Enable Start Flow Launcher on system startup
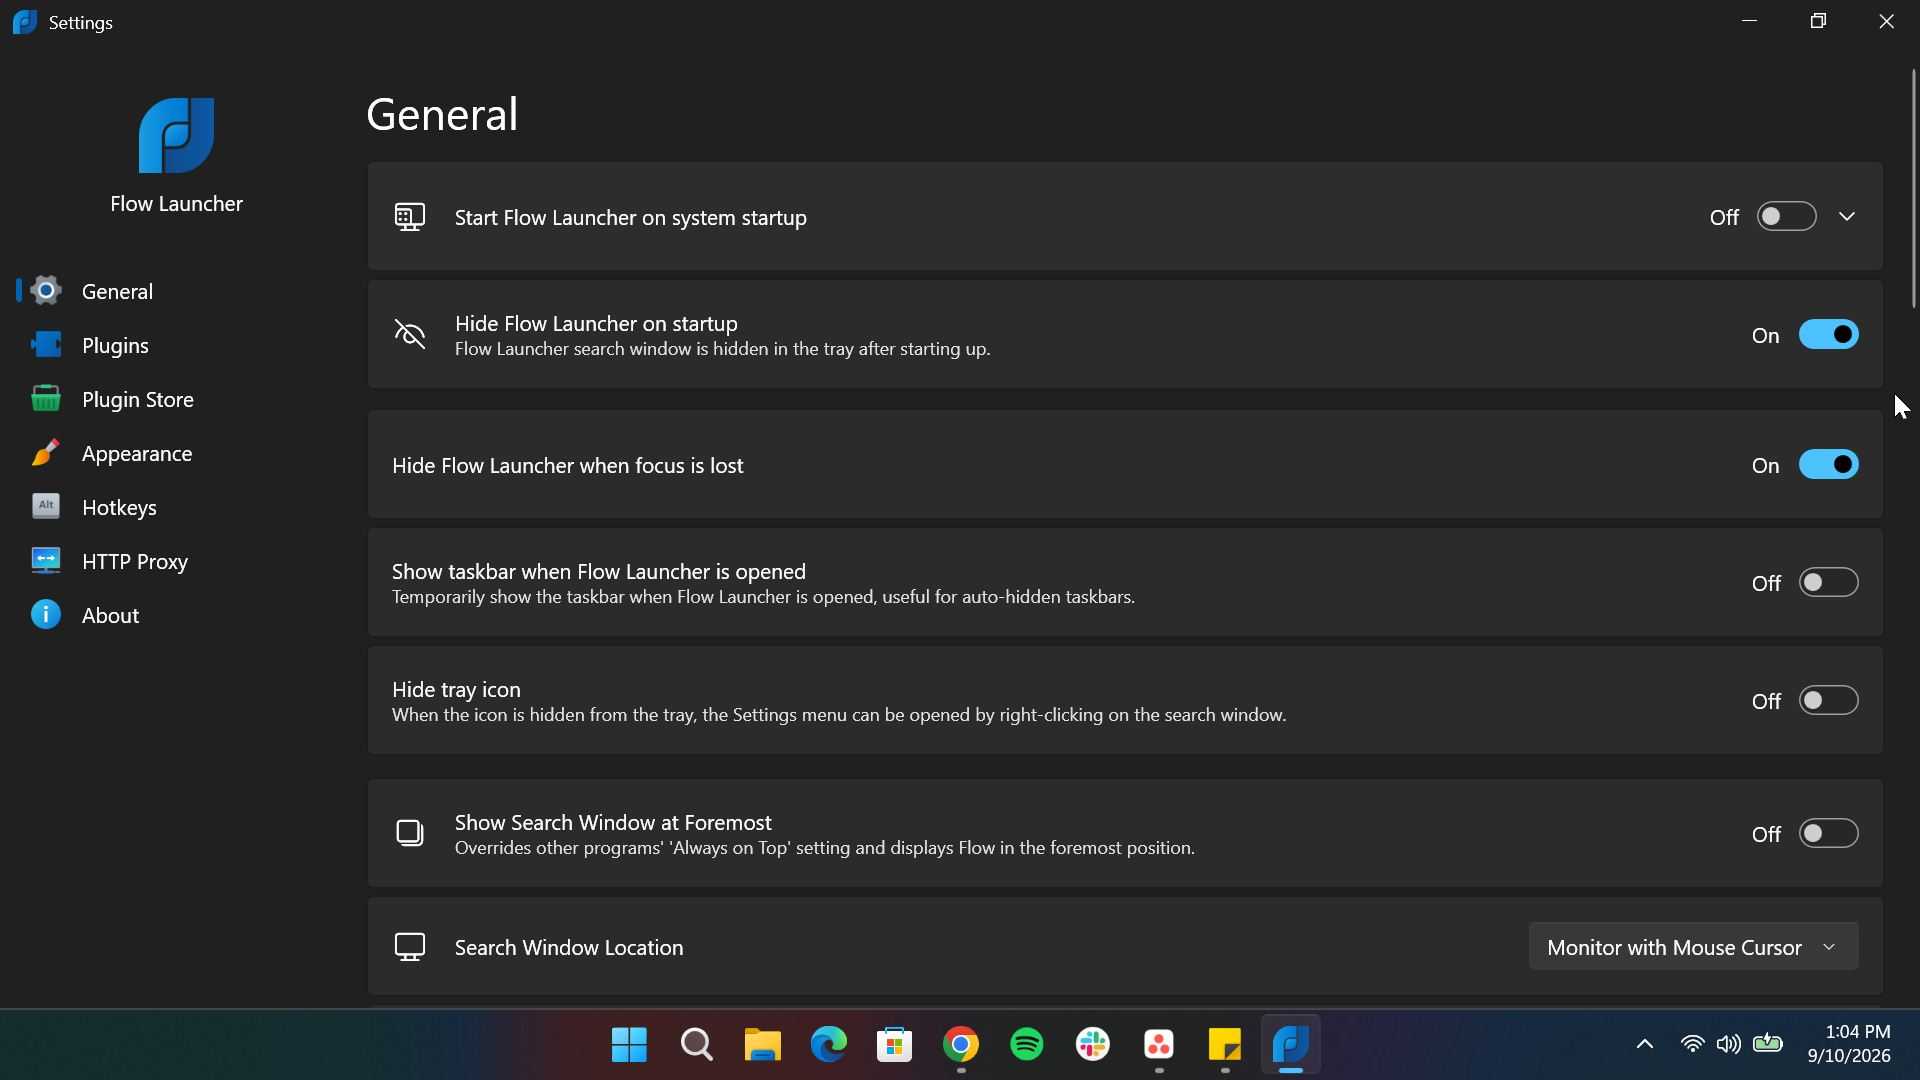Screen dimensions: 1920x1080 coord(1787,217)
